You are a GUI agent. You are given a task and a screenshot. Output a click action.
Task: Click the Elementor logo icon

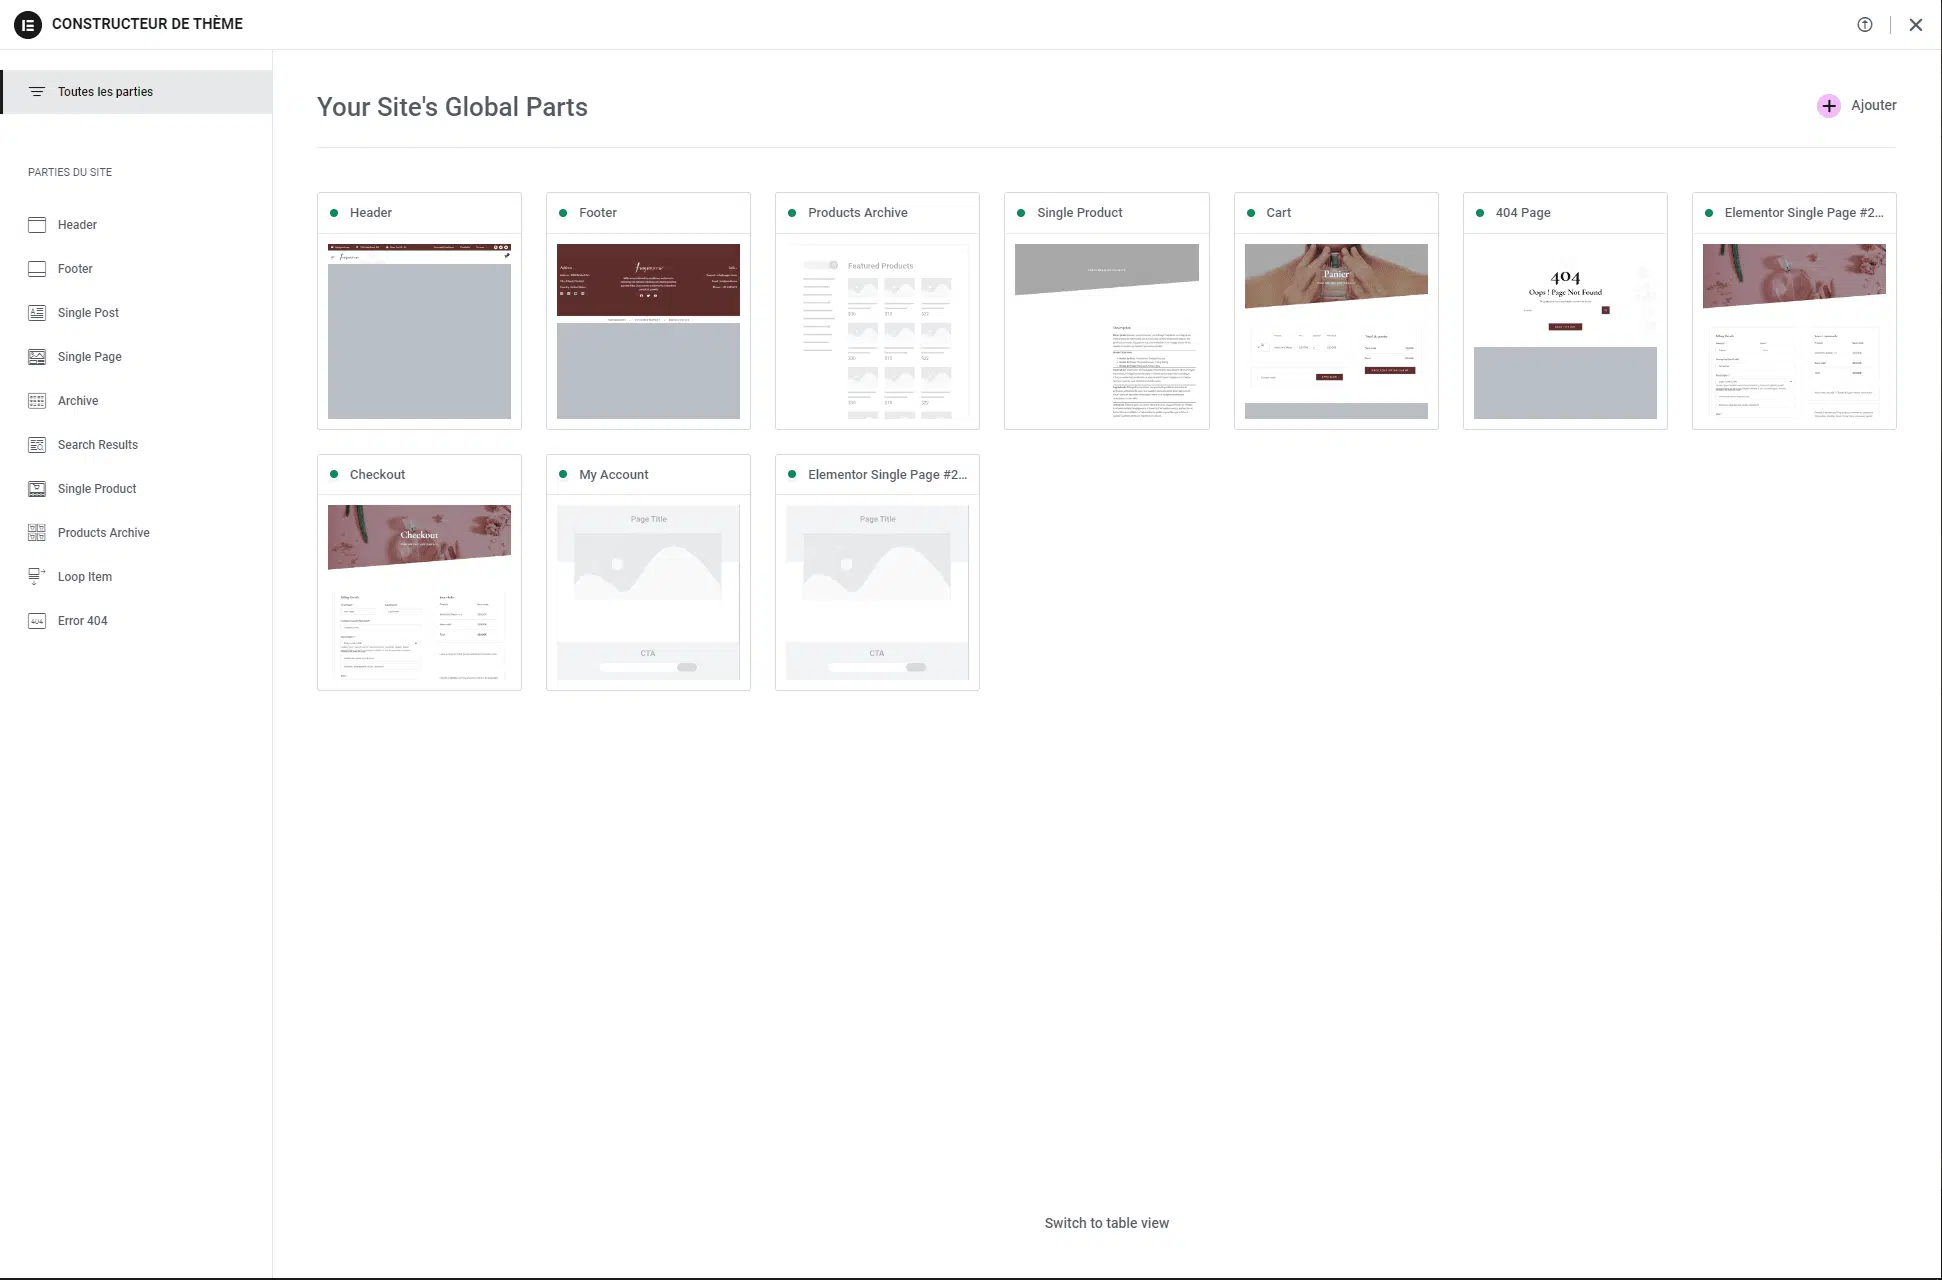pos(28,24)
